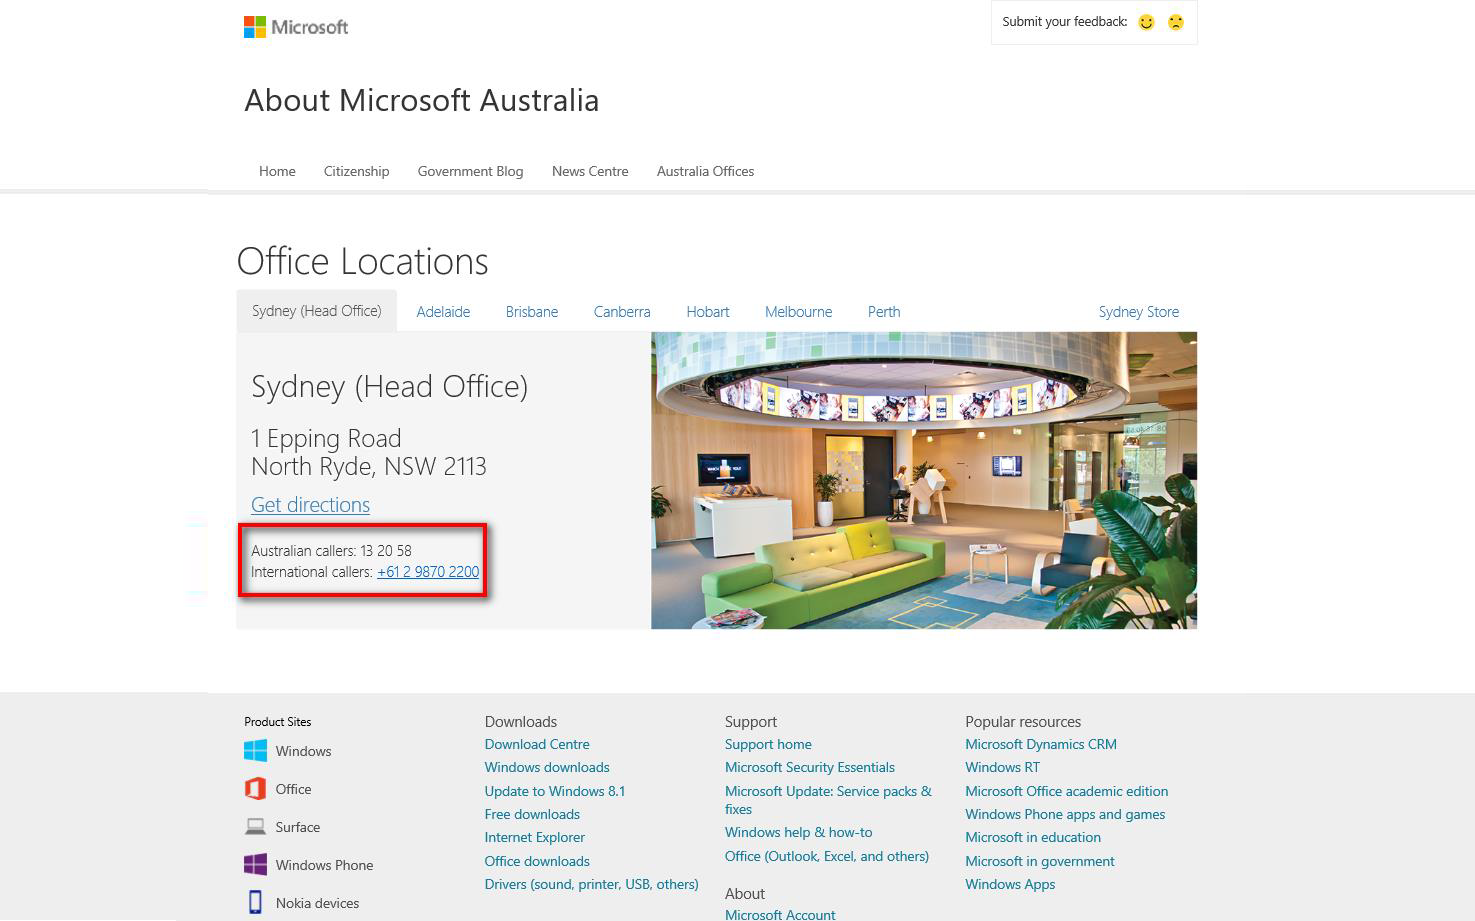Open the Windows RT link

point(1002,767)
